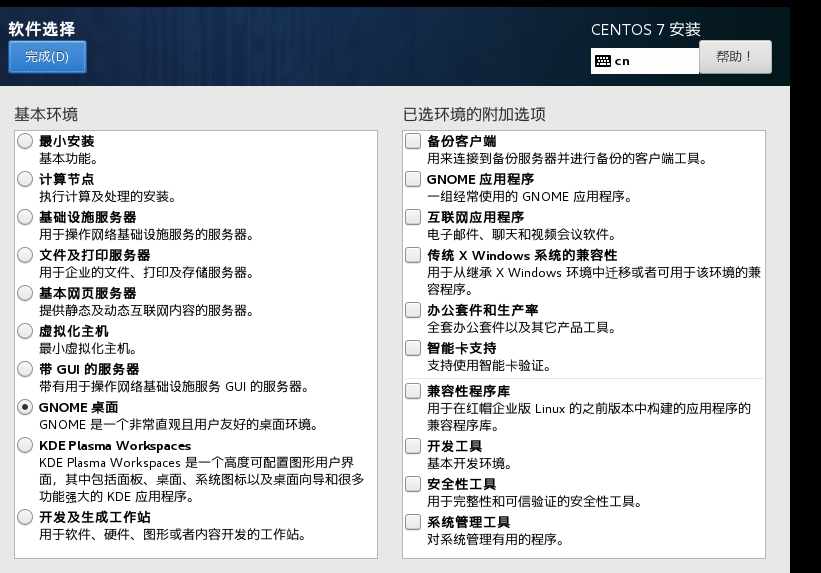Click description 执行计算及处理的安装。
The height and width of the screenshot is (573, 821).
tap(107, 196)
